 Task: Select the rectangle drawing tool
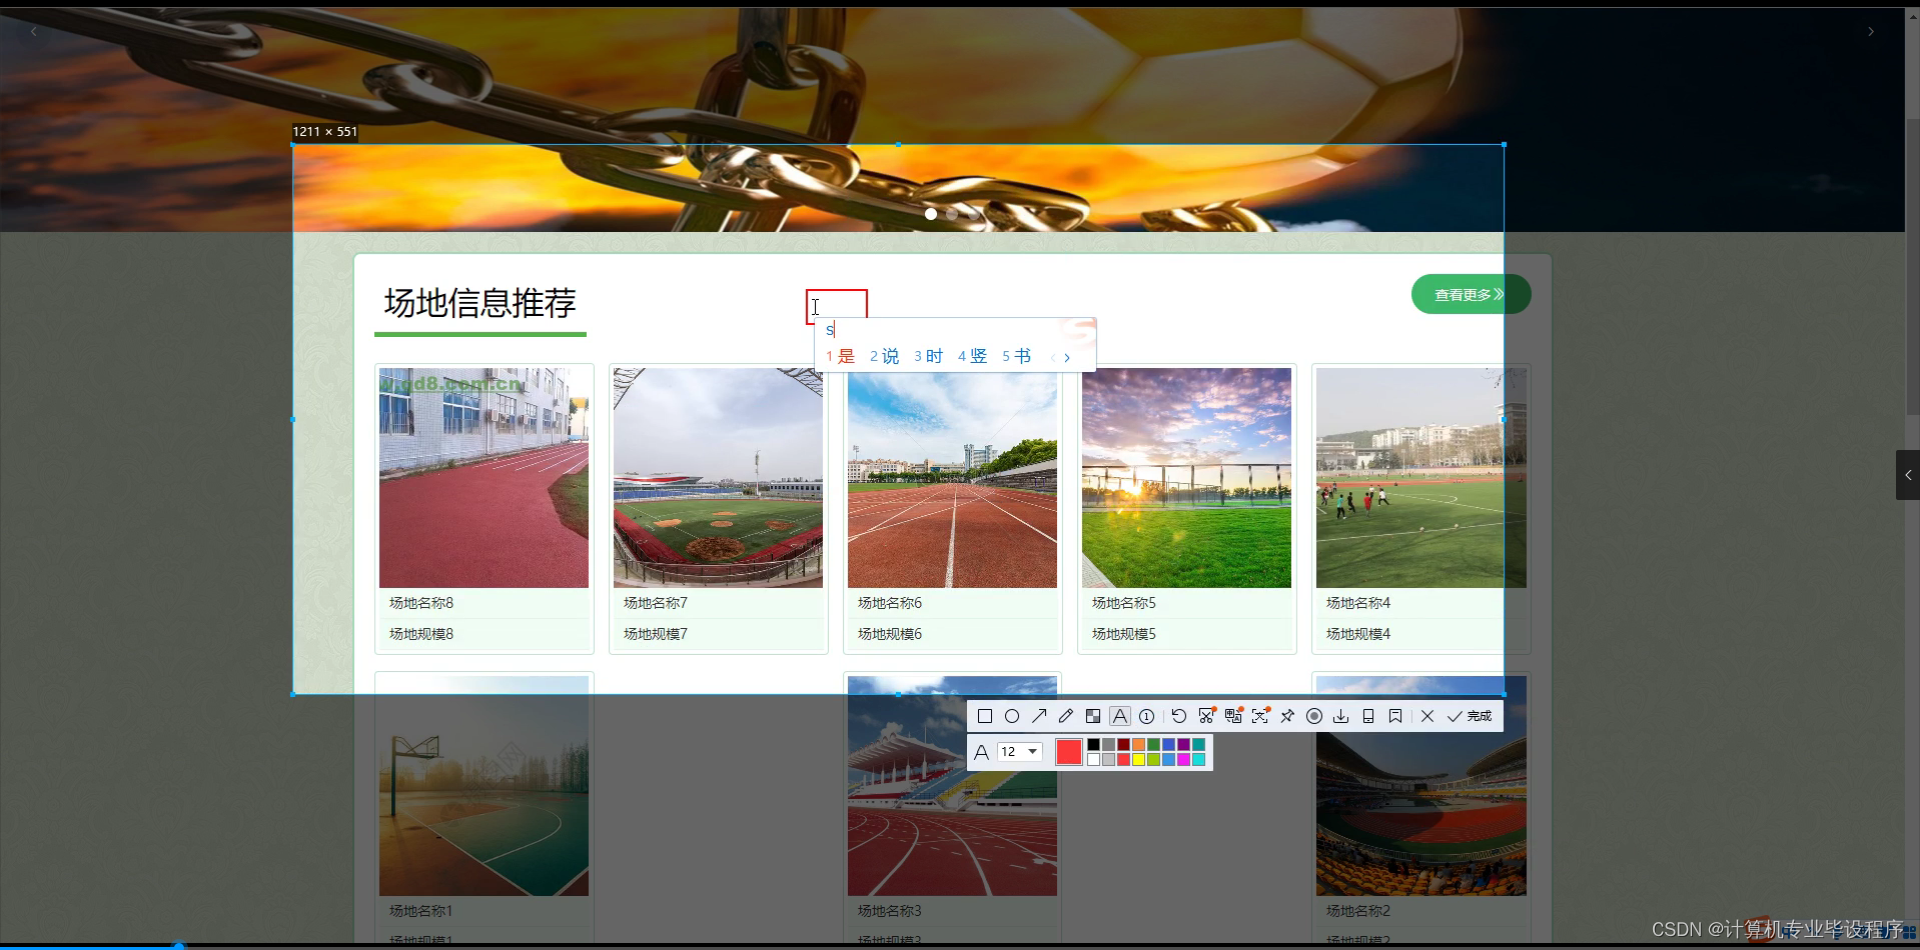(985, 716)
